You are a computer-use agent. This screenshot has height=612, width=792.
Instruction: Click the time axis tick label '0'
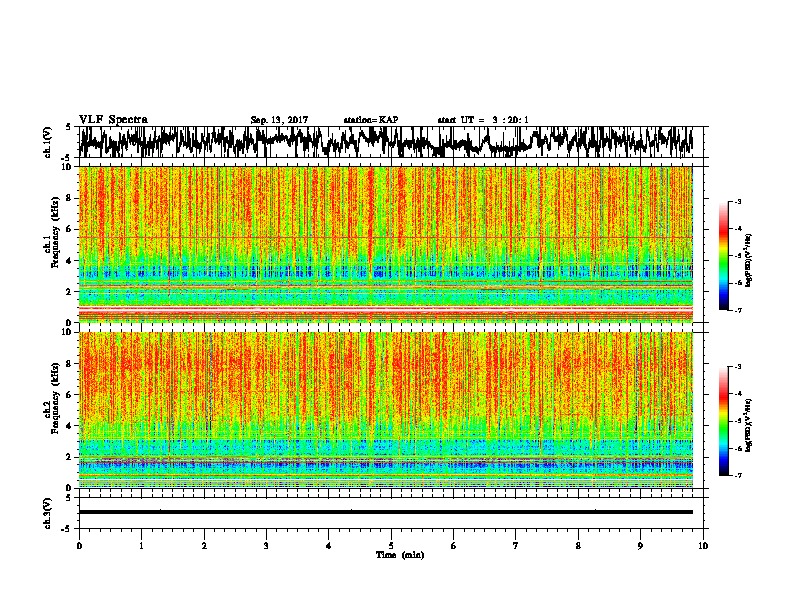79,546
